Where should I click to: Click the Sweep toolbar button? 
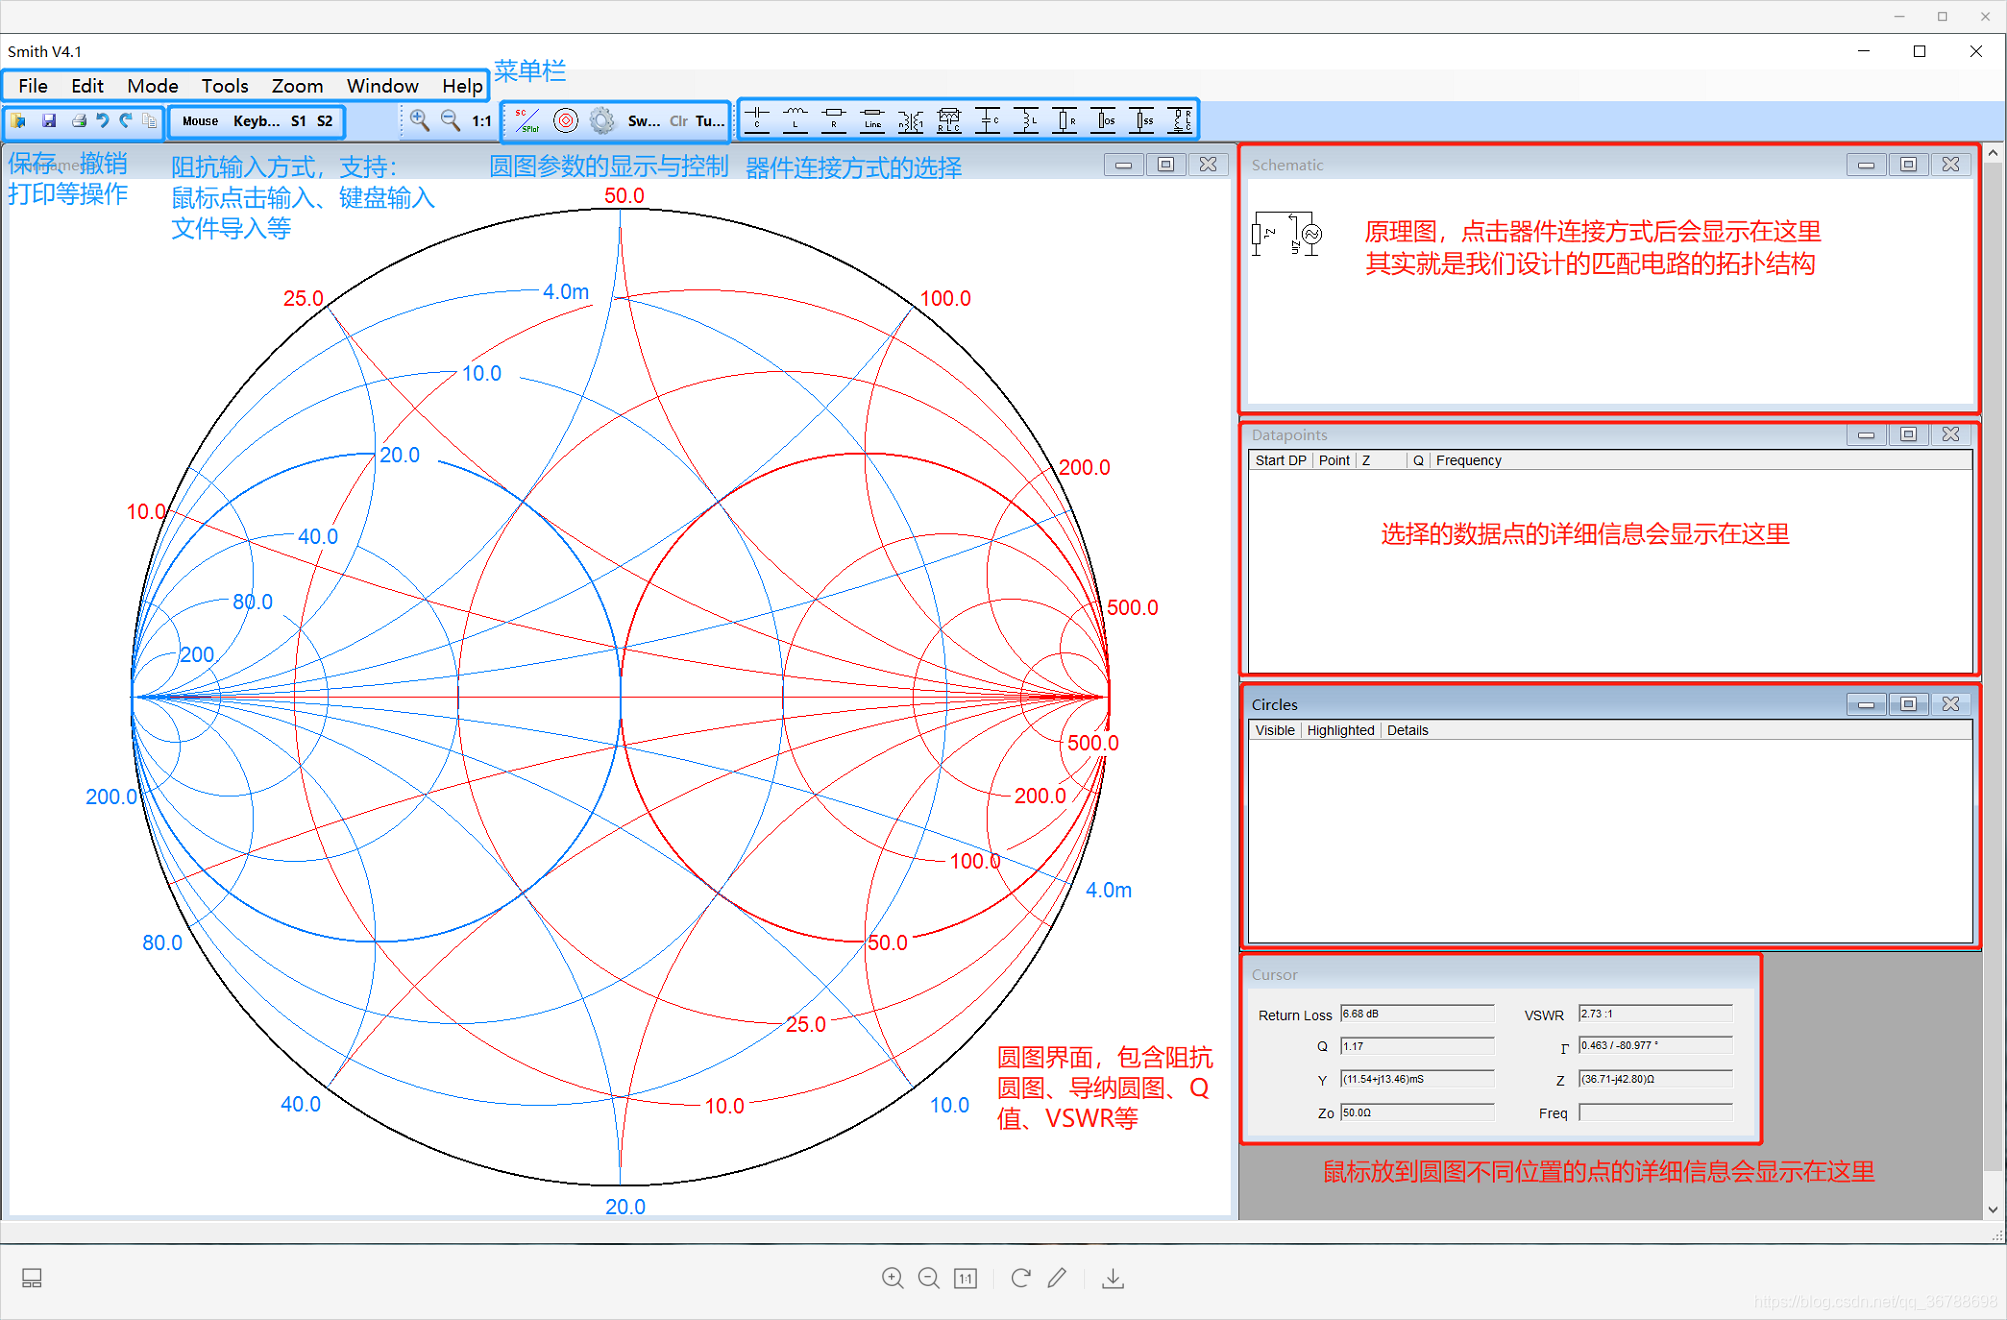[x=643, y=121]
